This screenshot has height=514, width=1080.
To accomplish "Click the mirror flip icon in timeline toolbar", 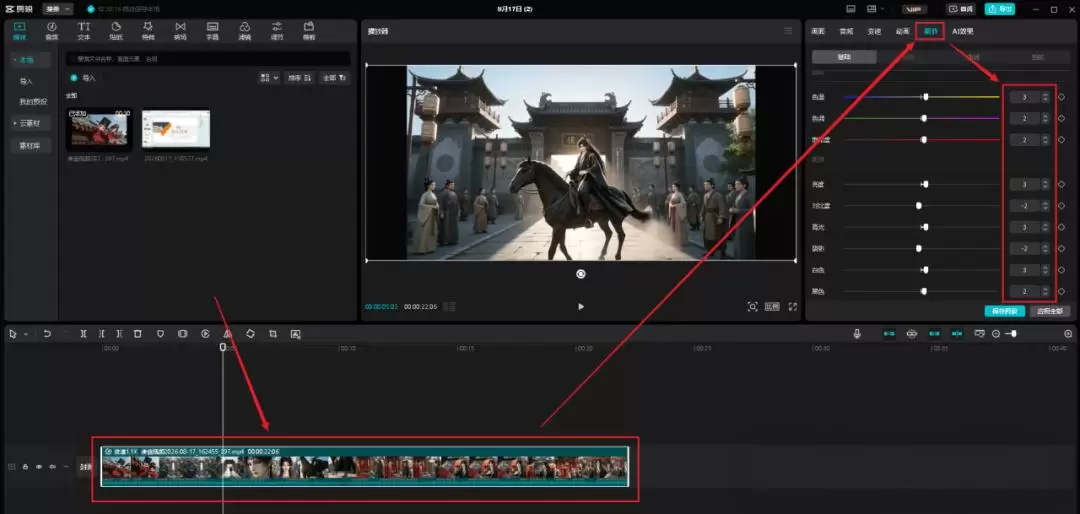I will coord(227,333).
